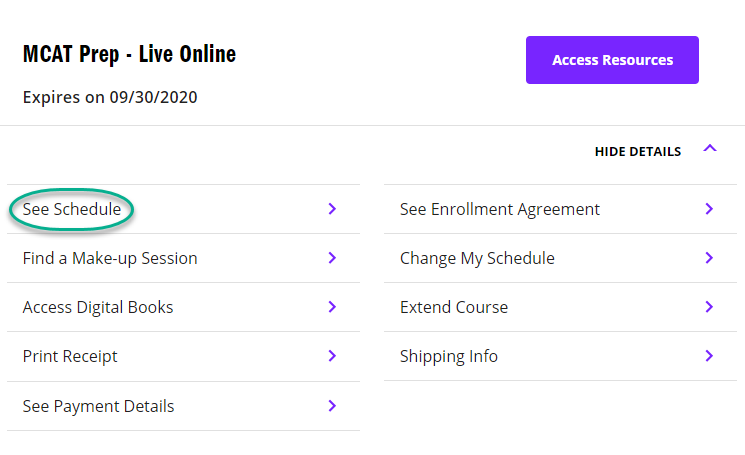Open Shipping Info
745x455 pixels.
point(449,356)
